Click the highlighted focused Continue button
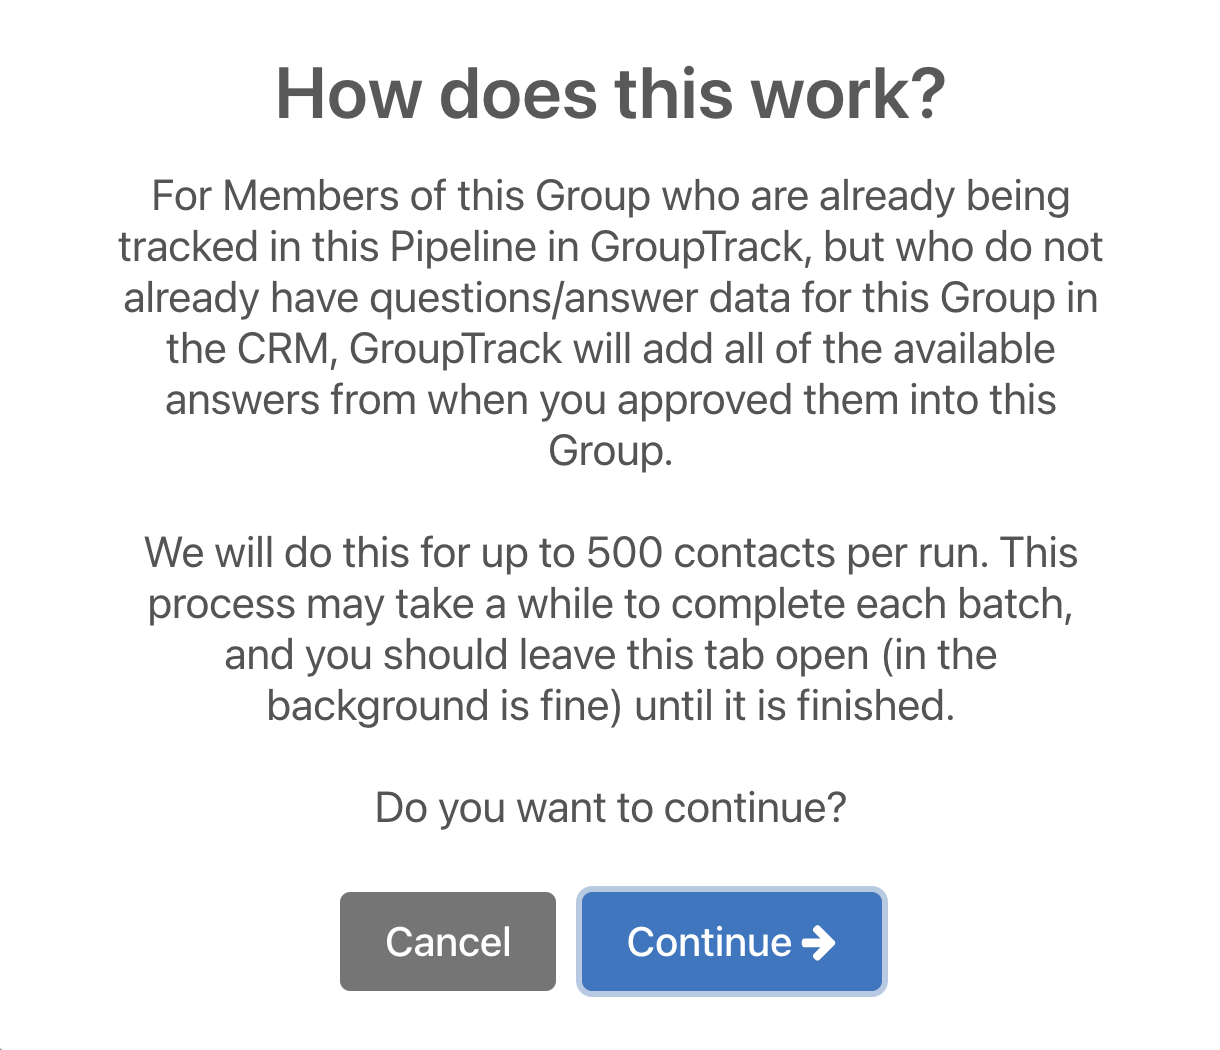The image size is (1220, 1050). [x=731, y=941]
